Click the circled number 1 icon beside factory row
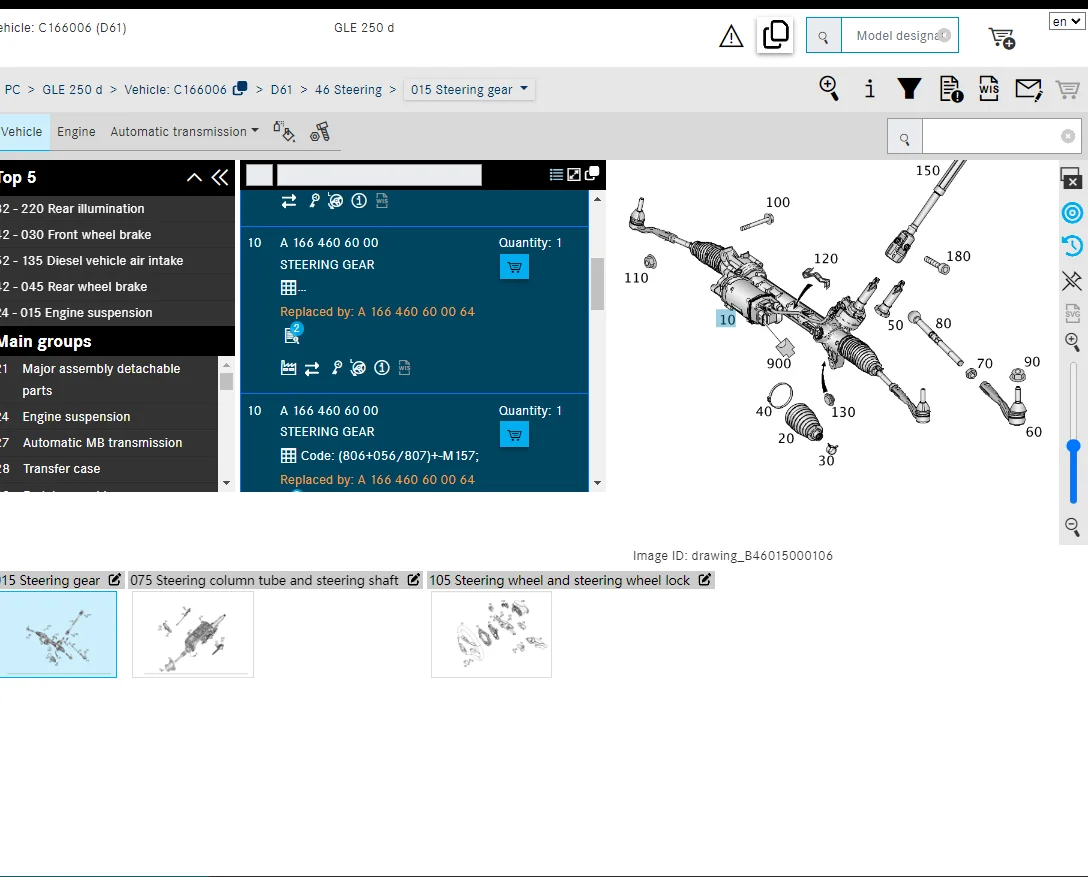The height and width of the screenshot is (877, 1088). point(382,368)
